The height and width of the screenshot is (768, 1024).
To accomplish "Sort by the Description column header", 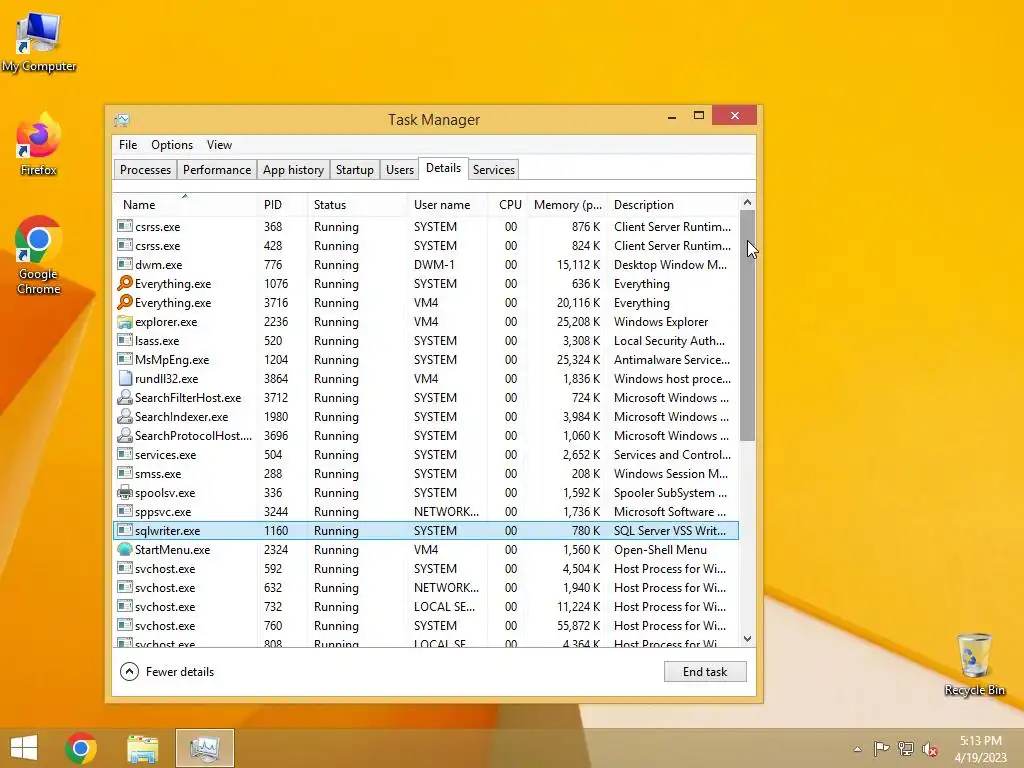I will click(x=673, y=204).
